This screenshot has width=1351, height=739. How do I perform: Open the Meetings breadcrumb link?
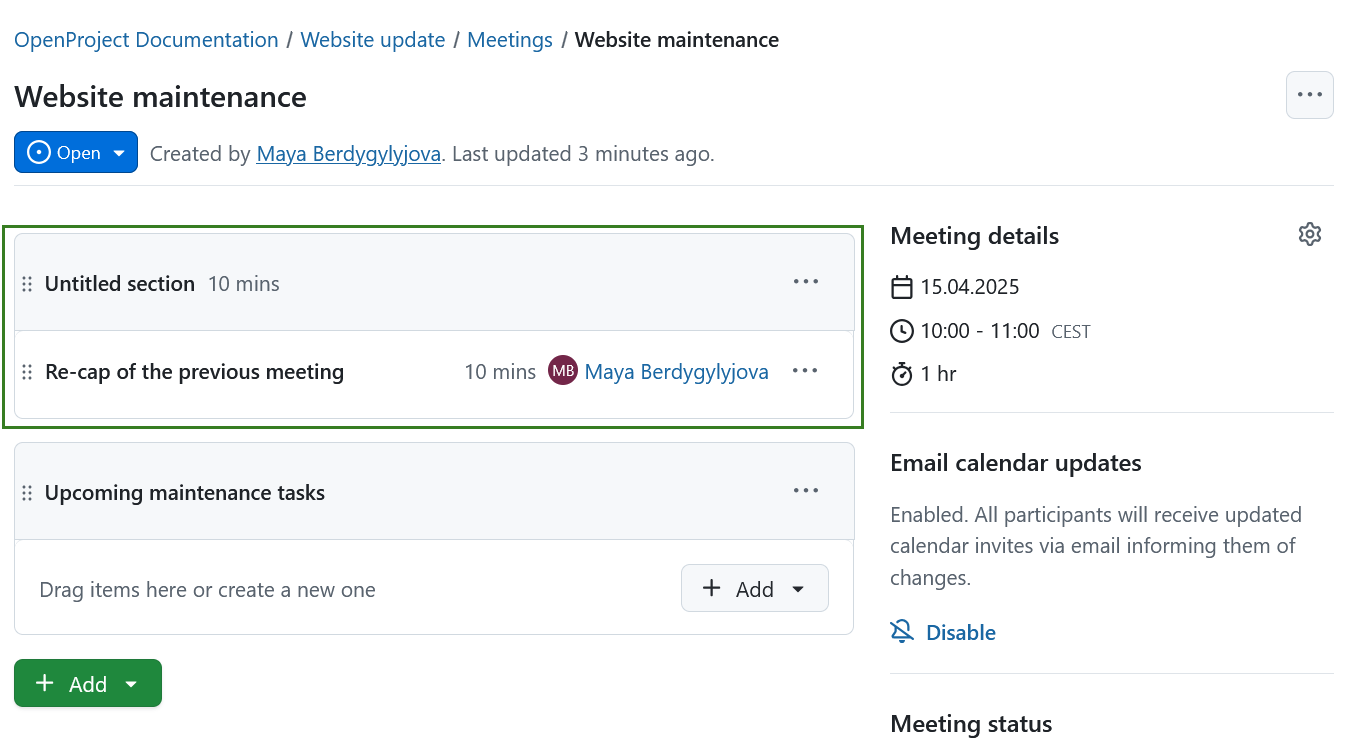coord(510,40)
